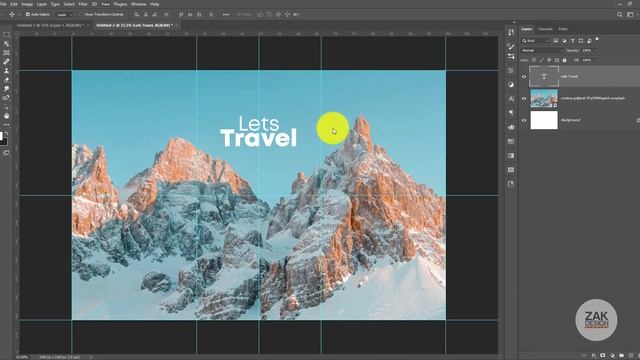The width and height of the screenshot is (640, 360).
Task: Filter layers for shape layers icon
Action: click(x=581, y=41)
